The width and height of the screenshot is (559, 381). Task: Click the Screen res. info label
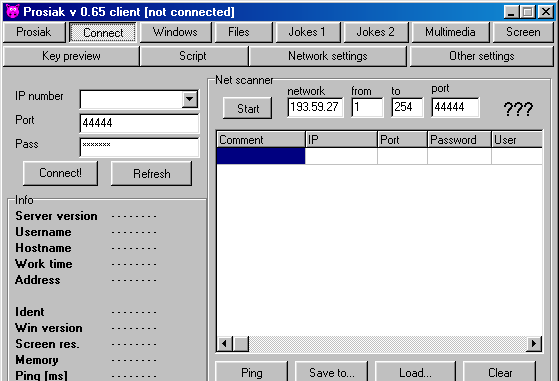point(47,344)
